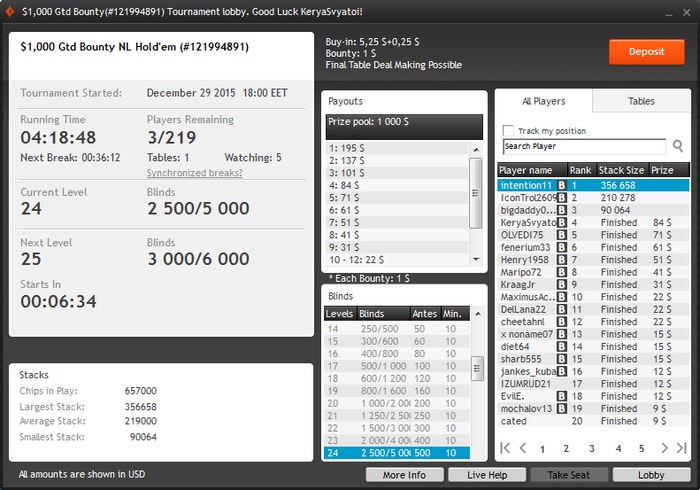Click bounty B icon next to OLVEDI75
The image size is (700, 490).
pos(562,235)
